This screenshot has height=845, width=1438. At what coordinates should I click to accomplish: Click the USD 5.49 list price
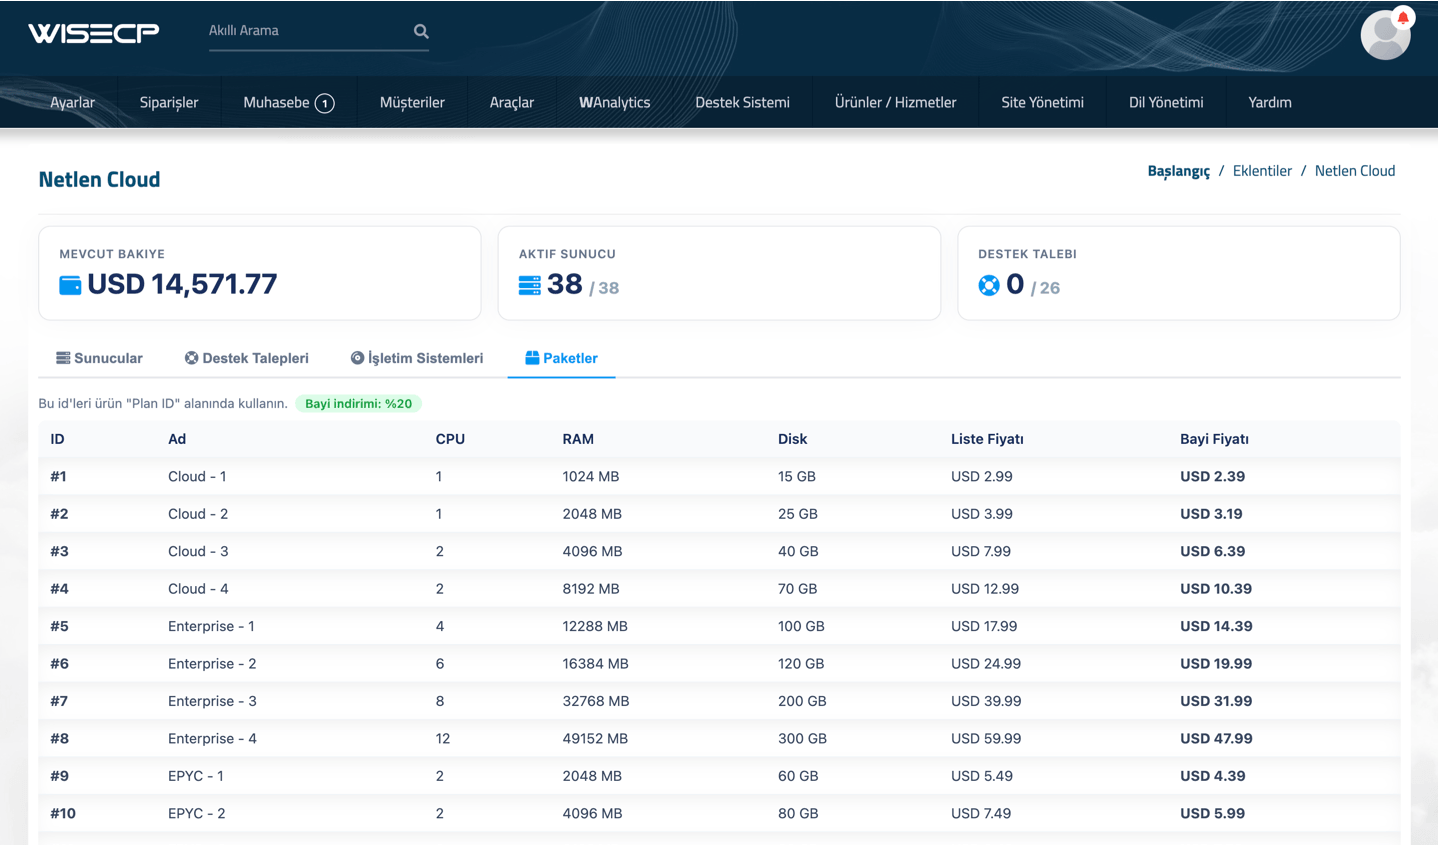click(x=982, y=776)
